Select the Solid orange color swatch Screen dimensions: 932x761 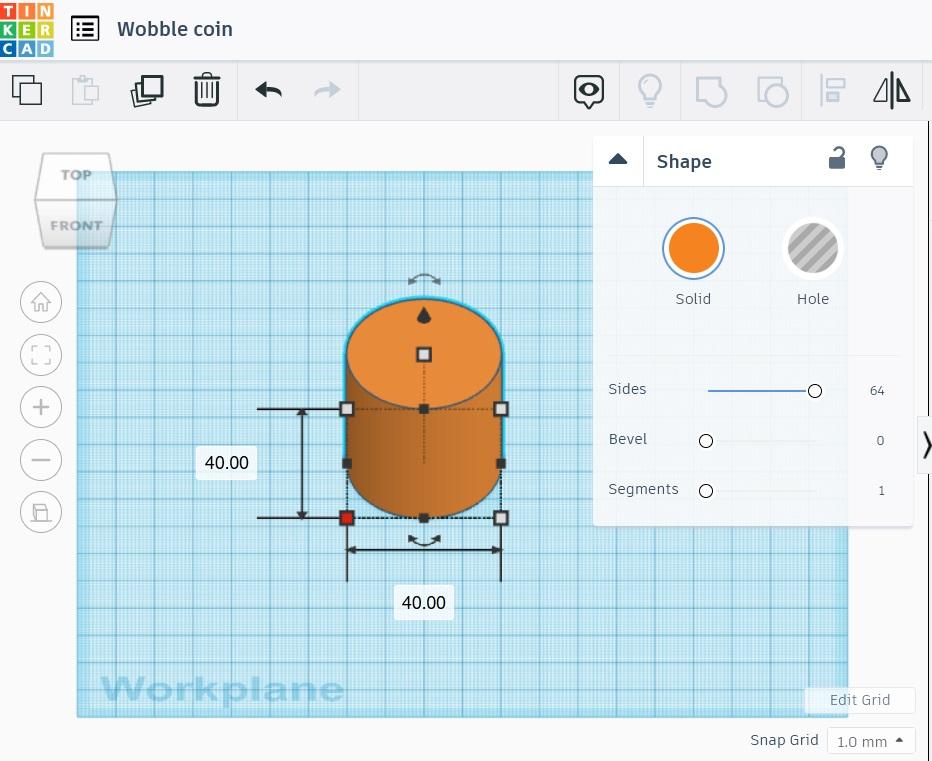point(694,249)
